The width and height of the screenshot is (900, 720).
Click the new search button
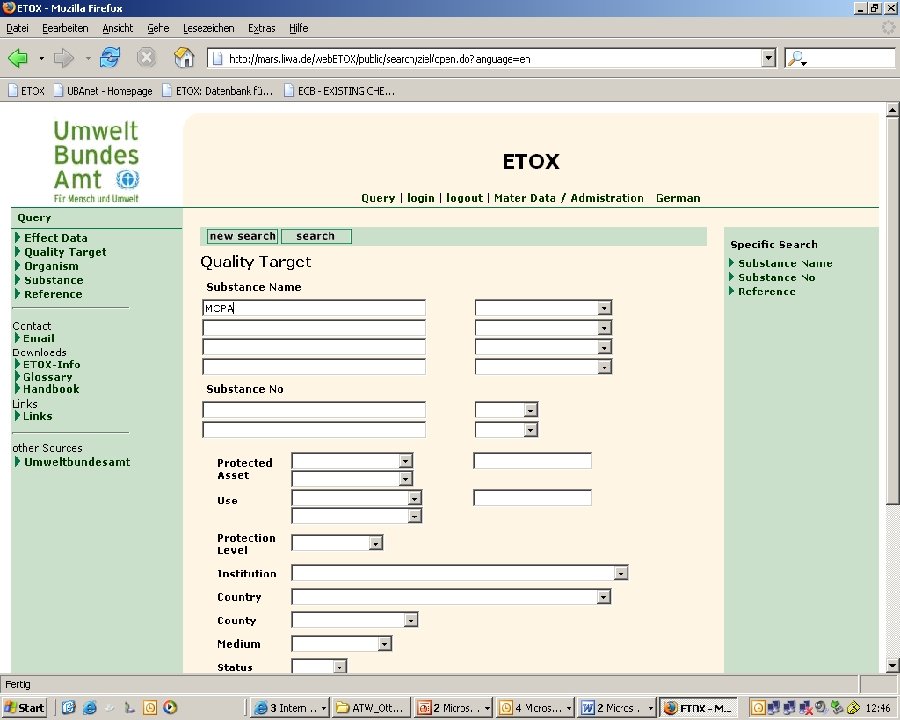click(242, 236)
